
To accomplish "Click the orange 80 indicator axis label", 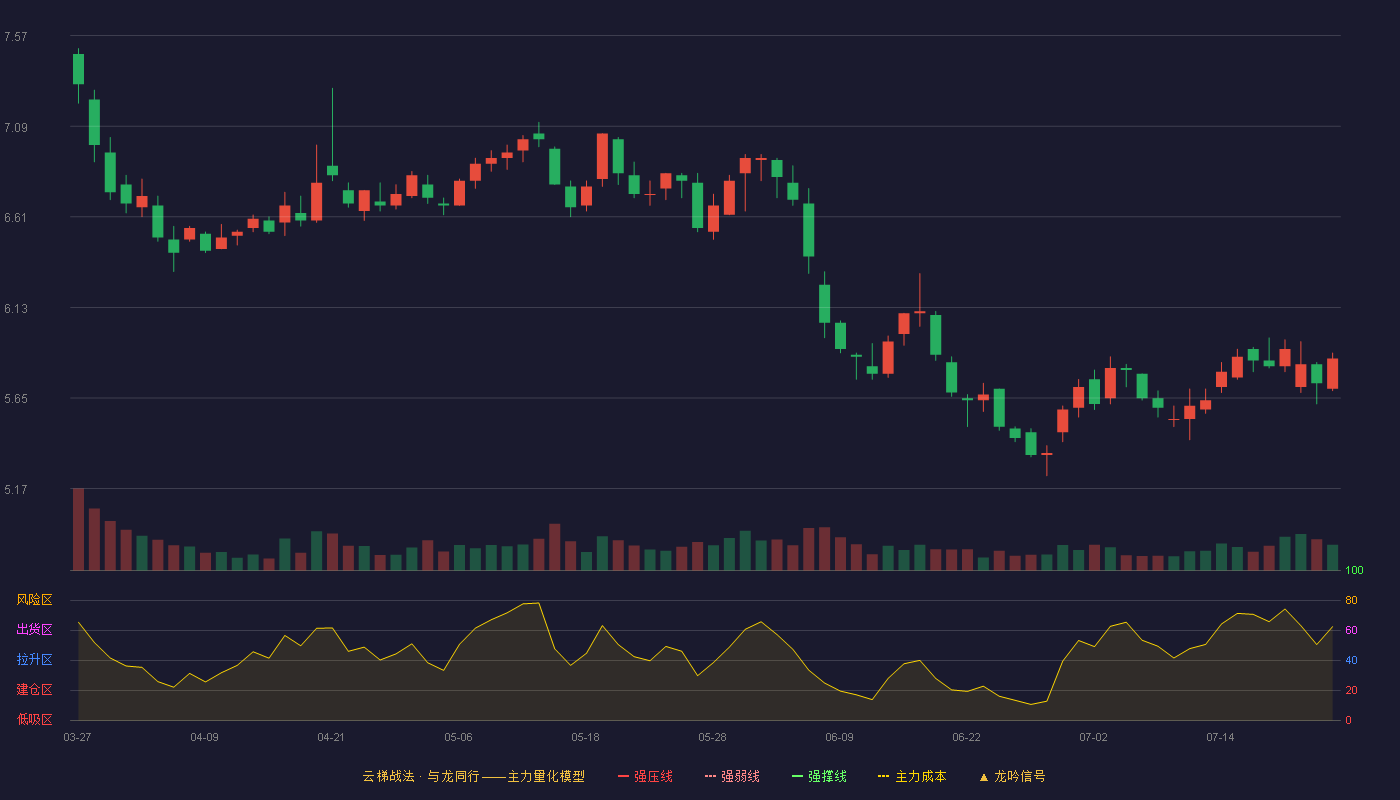I will 1351,600.
